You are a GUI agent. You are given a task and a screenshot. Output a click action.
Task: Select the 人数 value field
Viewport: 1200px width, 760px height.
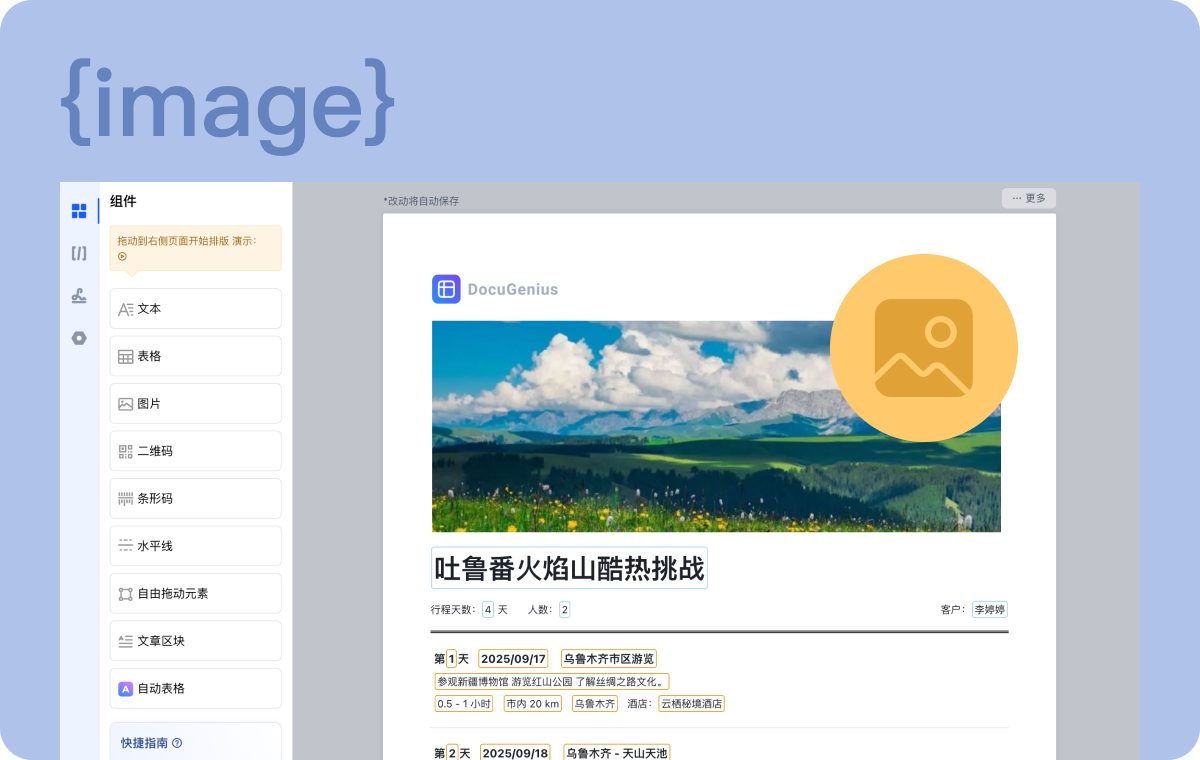coord(565,609)
